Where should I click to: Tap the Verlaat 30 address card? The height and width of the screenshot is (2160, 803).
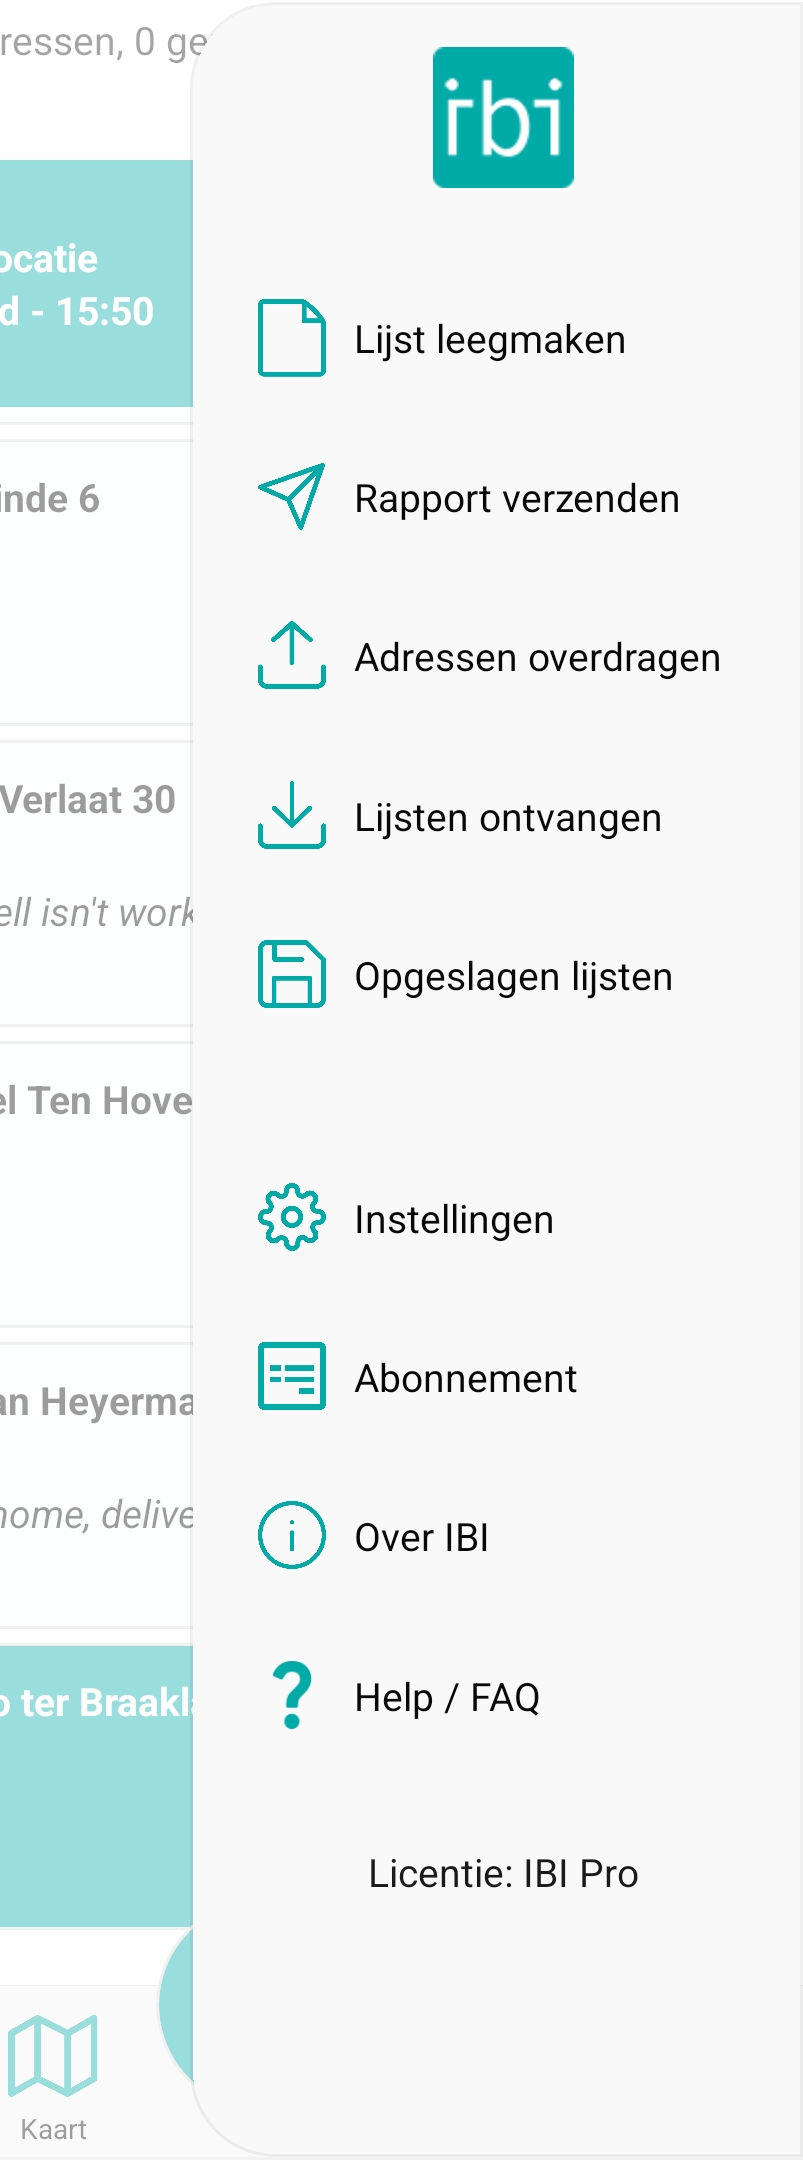point(96,883)
